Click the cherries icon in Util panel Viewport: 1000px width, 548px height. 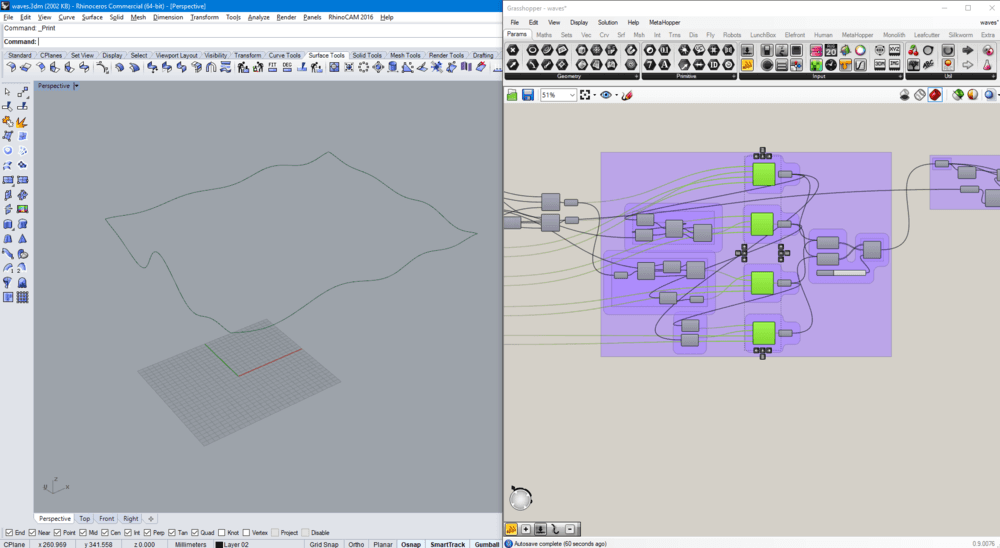(913, 50)
